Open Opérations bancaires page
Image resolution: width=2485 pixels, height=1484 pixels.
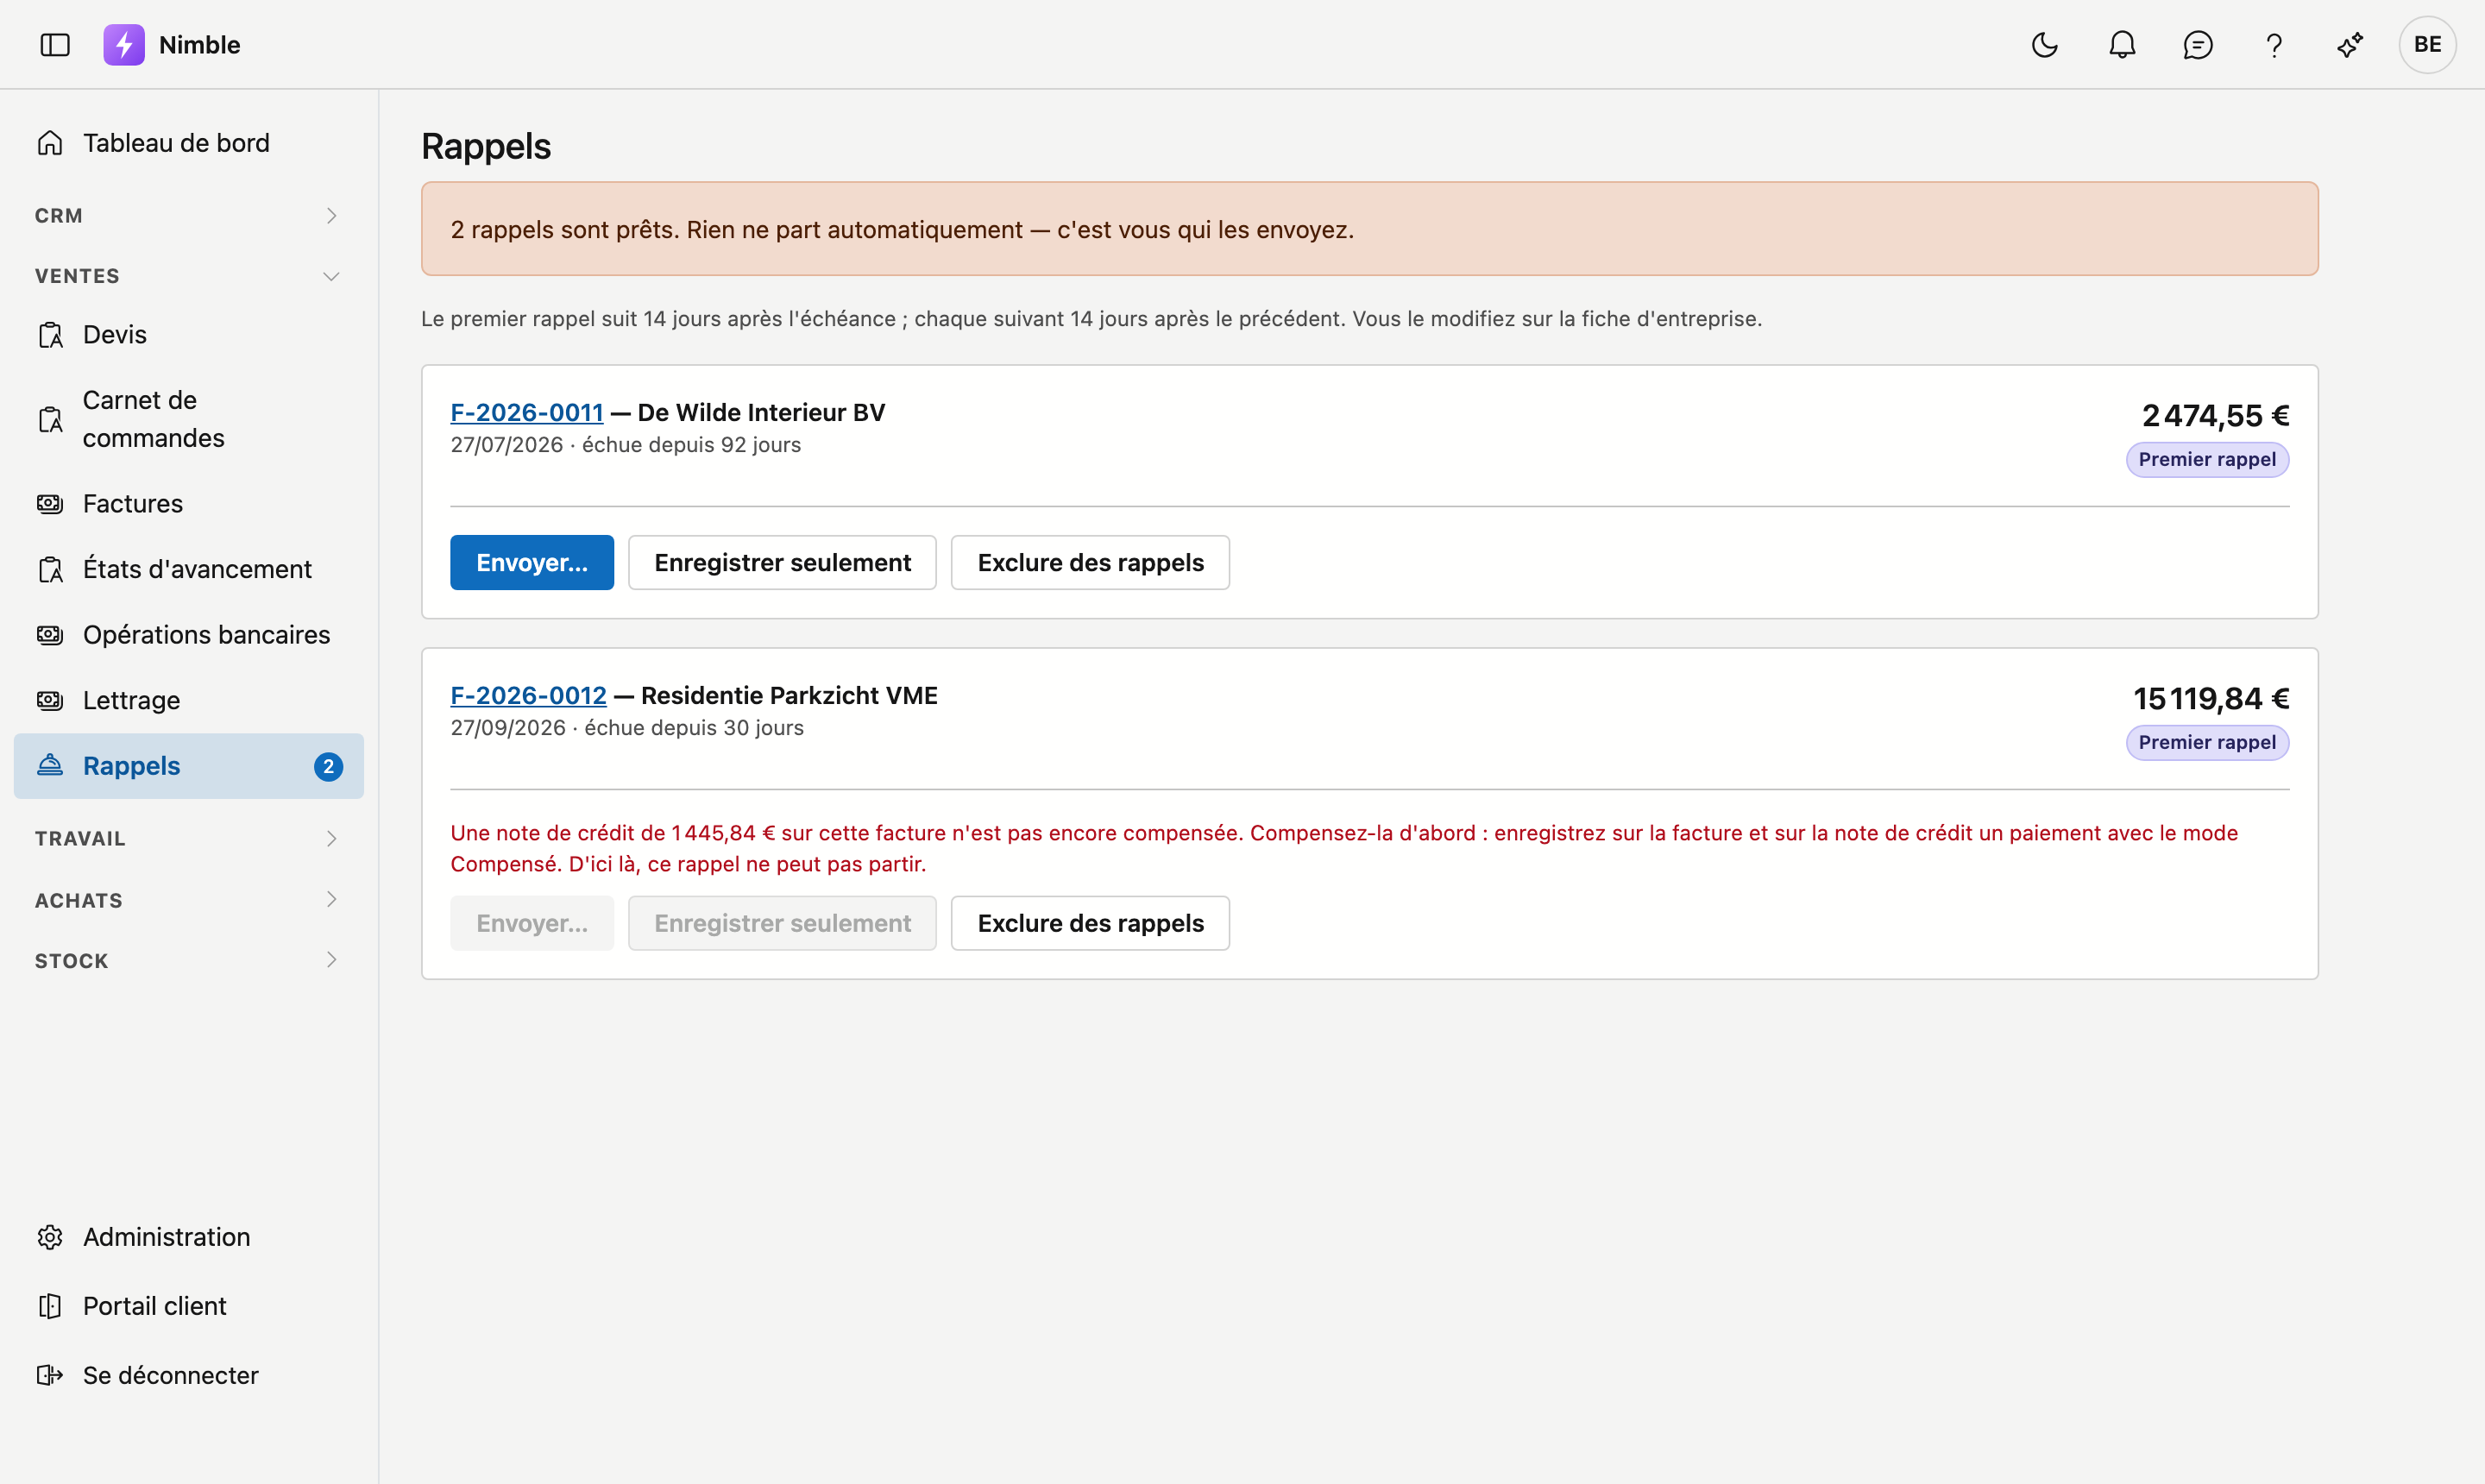189,635
